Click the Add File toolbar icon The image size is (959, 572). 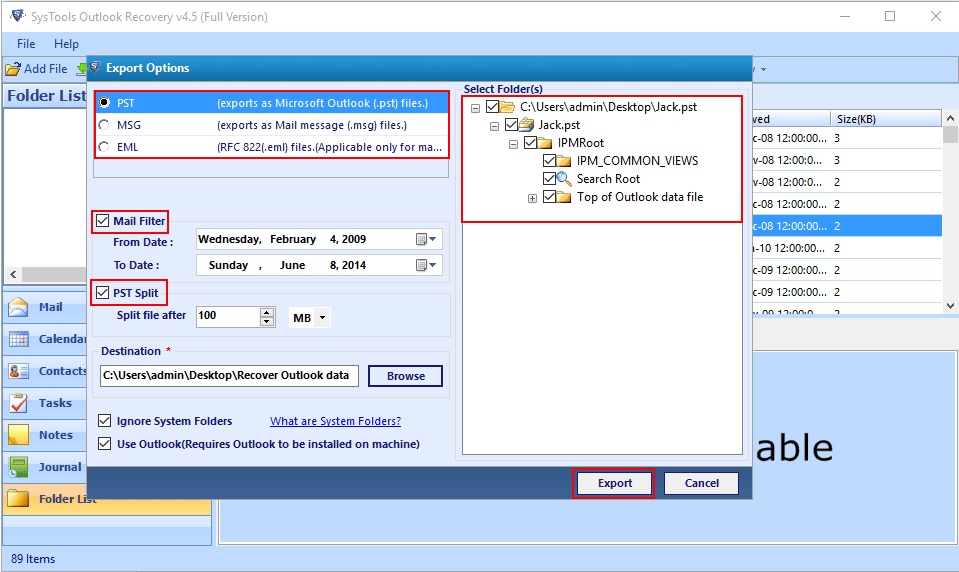pyautogui.click(x=13, y=69)
